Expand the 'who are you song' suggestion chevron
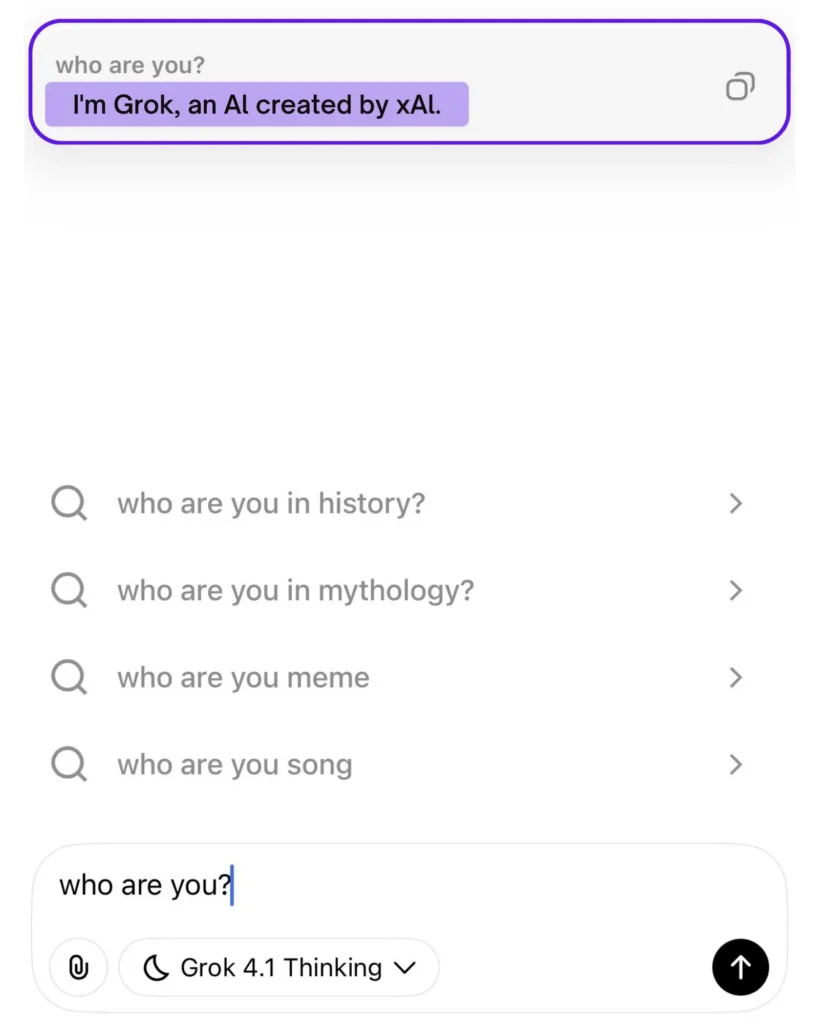This screenshot has height=1024, width=819. pyautogui.click(x=736, y=764)
